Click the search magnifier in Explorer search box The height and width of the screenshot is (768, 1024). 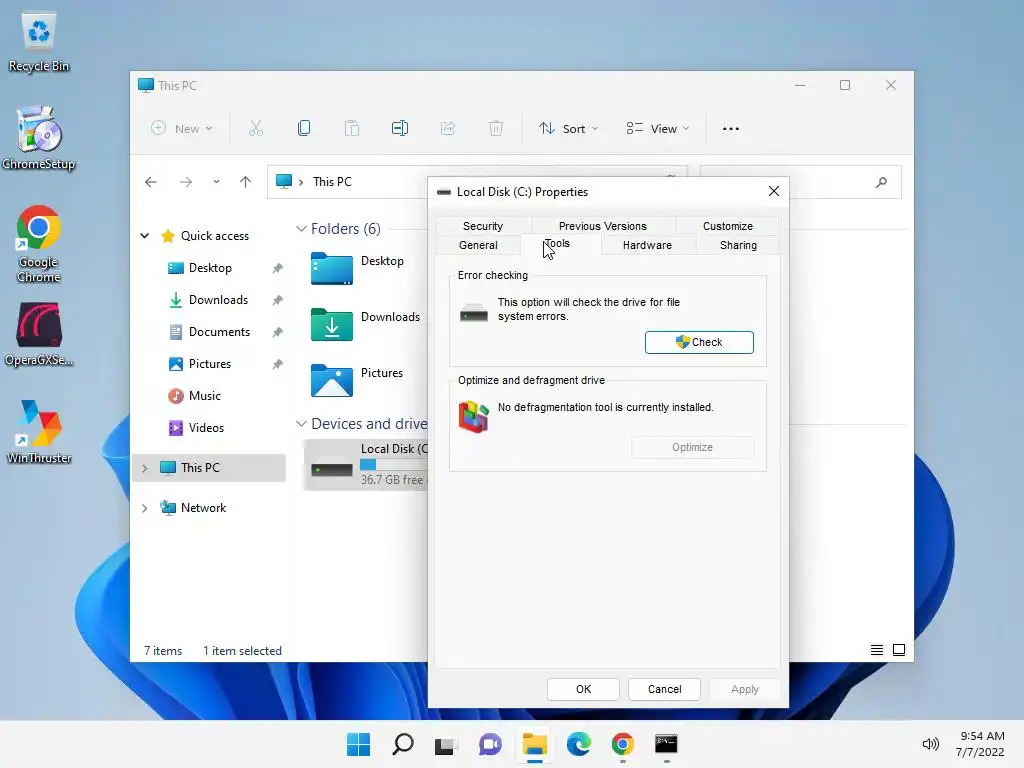click(881, 182)
